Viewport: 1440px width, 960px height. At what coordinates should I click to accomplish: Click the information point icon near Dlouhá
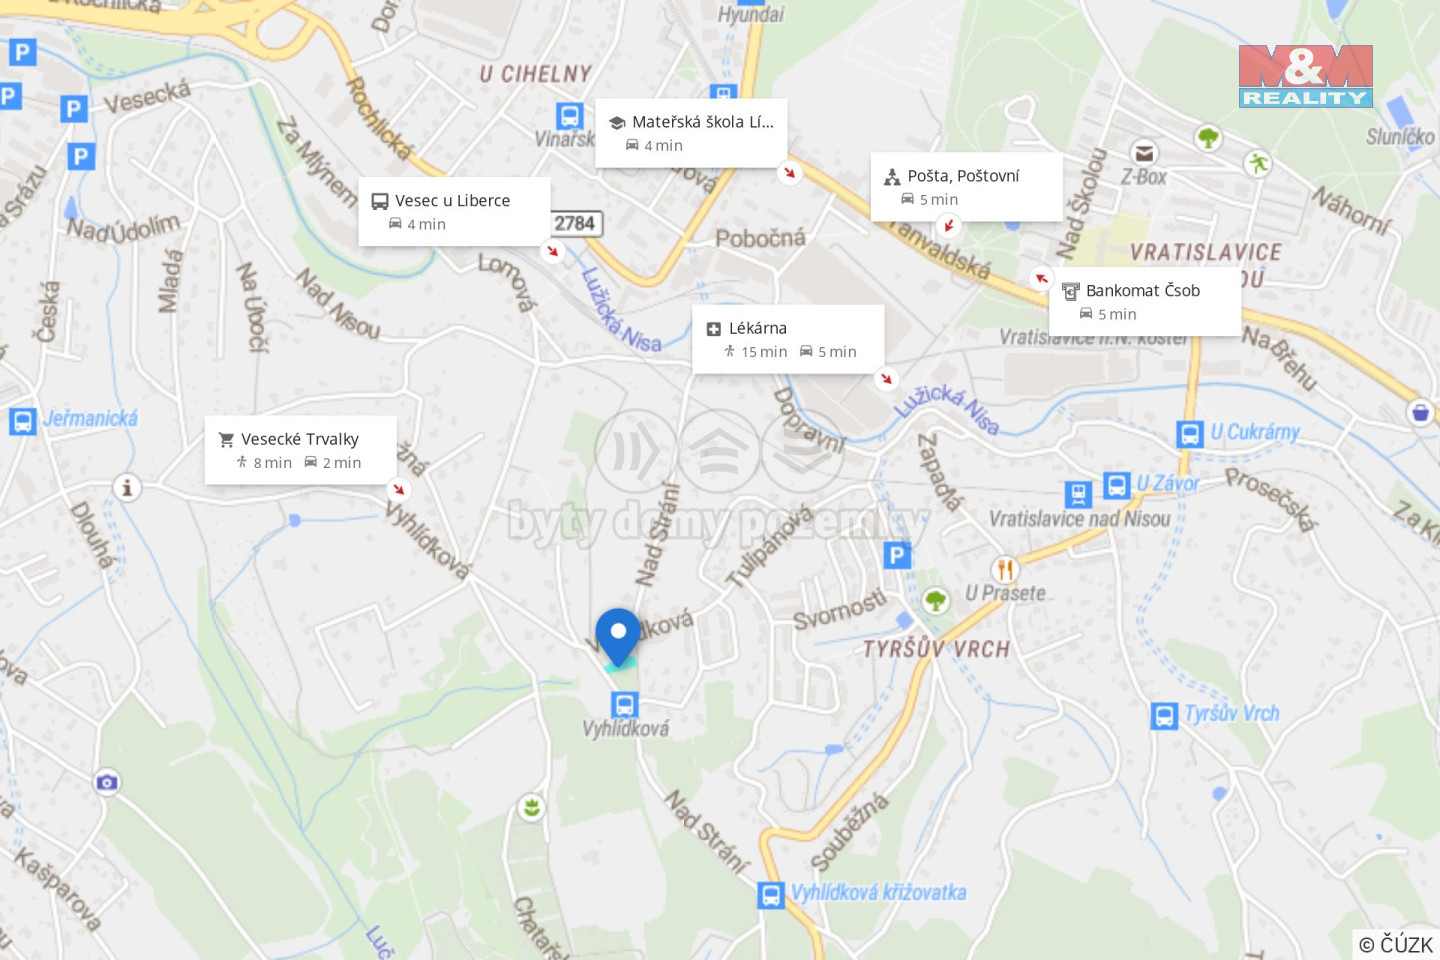click(127, 488)
